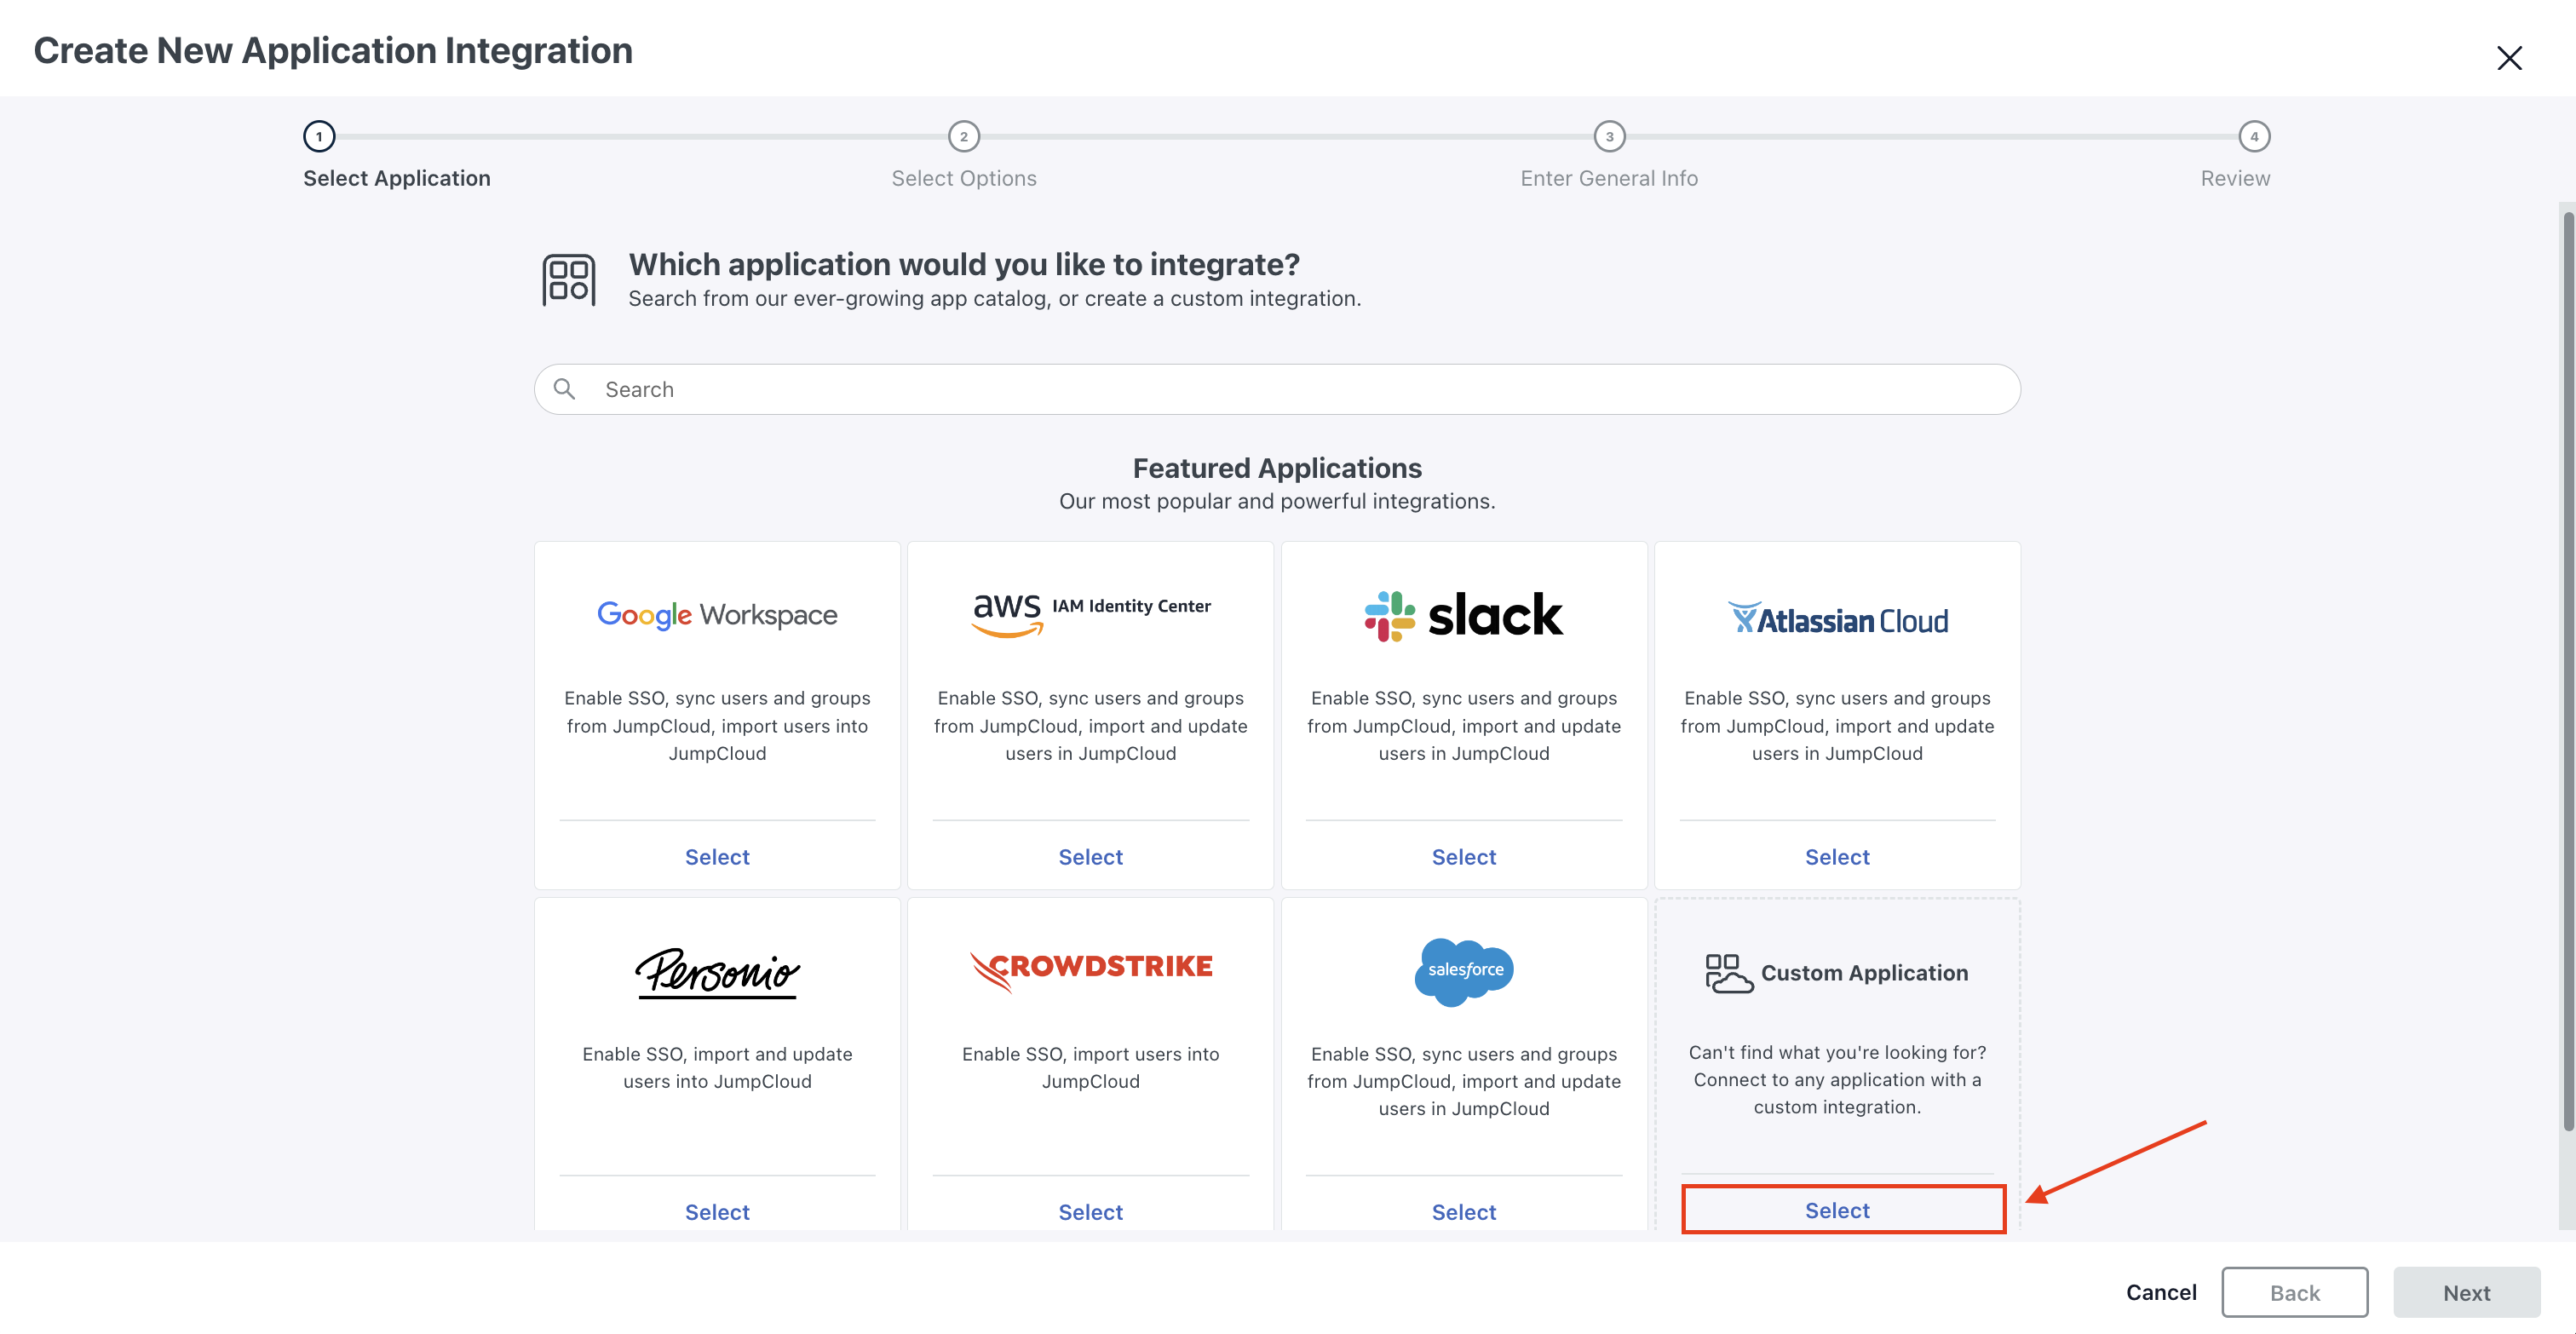This screenshot has width=2576, height=1334.
Task: Click the Salesforce cloud logo
Action: 1464,971
